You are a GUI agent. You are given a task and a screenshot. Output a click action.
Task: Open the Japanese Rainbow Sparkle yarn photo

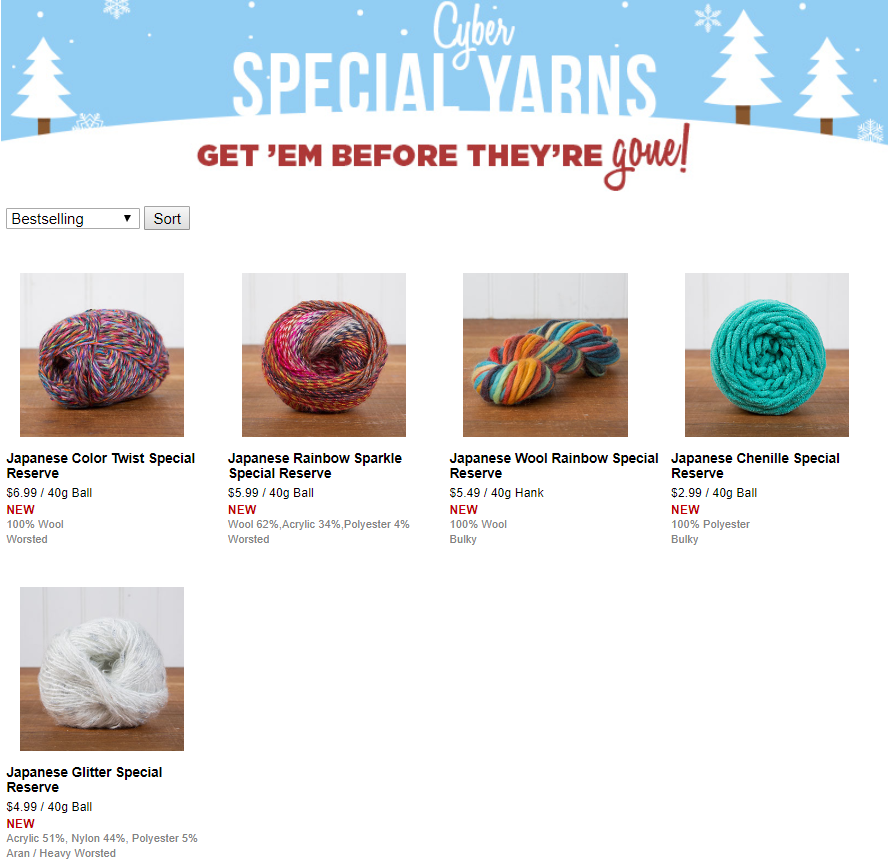click(x=324, y=355)
